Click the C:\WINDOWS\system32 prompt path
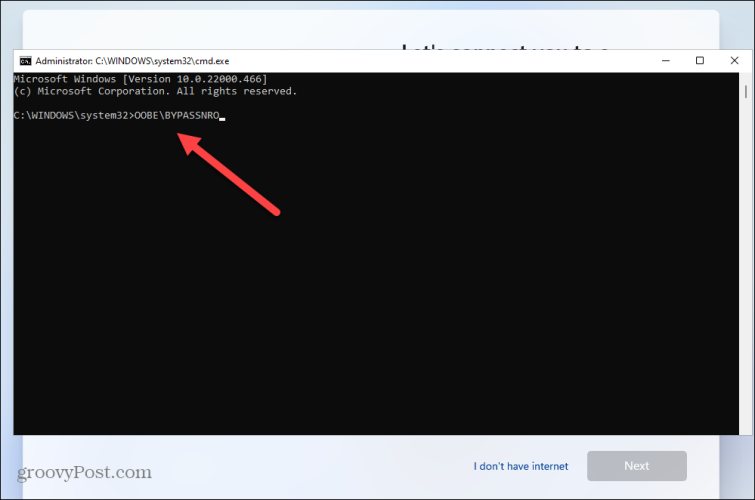The image size is (755, 500). pos(71,116)
